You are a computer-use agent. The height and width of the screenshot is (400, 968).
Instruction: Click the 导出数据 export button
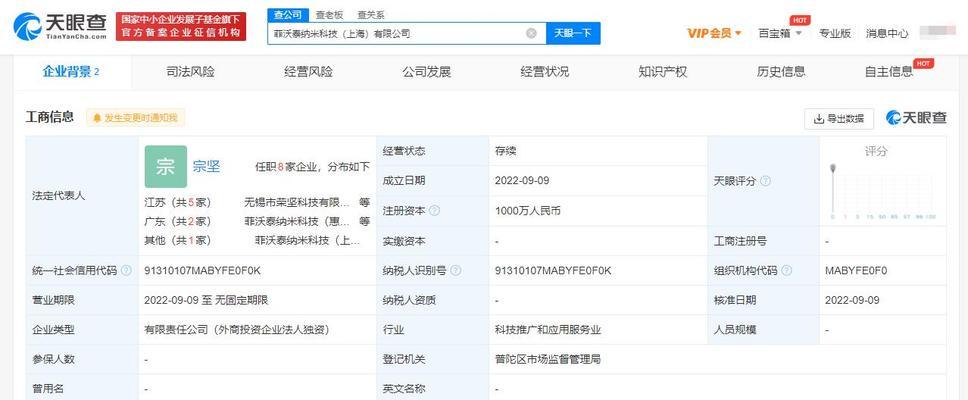[838, 119]
